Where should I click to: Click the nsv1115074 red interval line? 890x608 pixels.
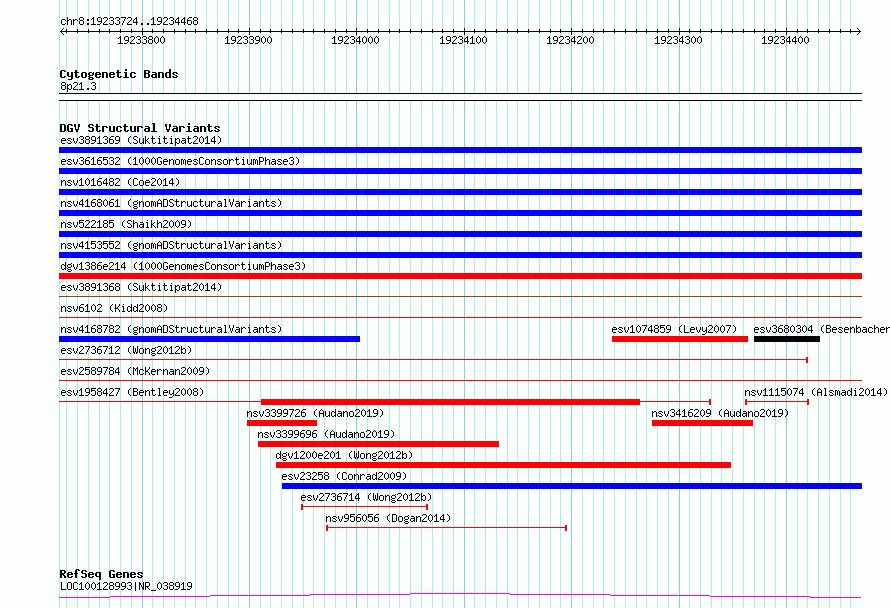tap(777, 402)
